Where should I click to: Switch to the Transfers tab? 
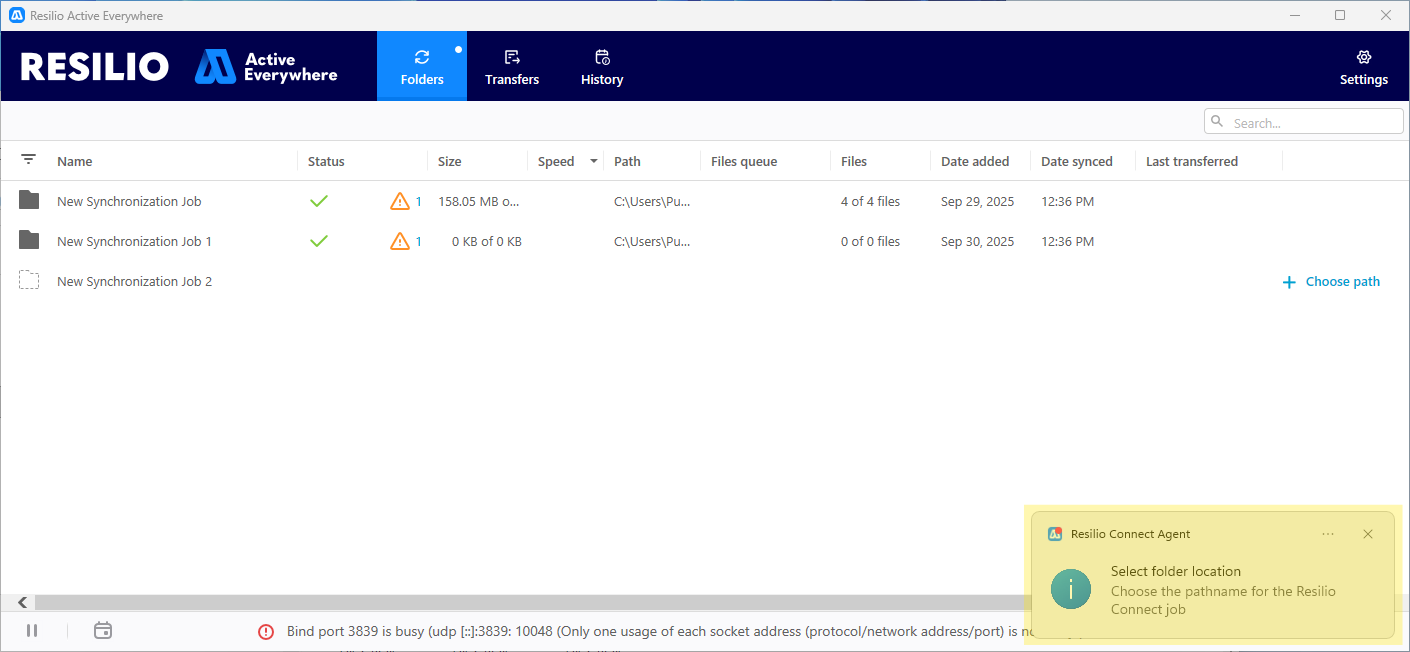coord(512,66)
